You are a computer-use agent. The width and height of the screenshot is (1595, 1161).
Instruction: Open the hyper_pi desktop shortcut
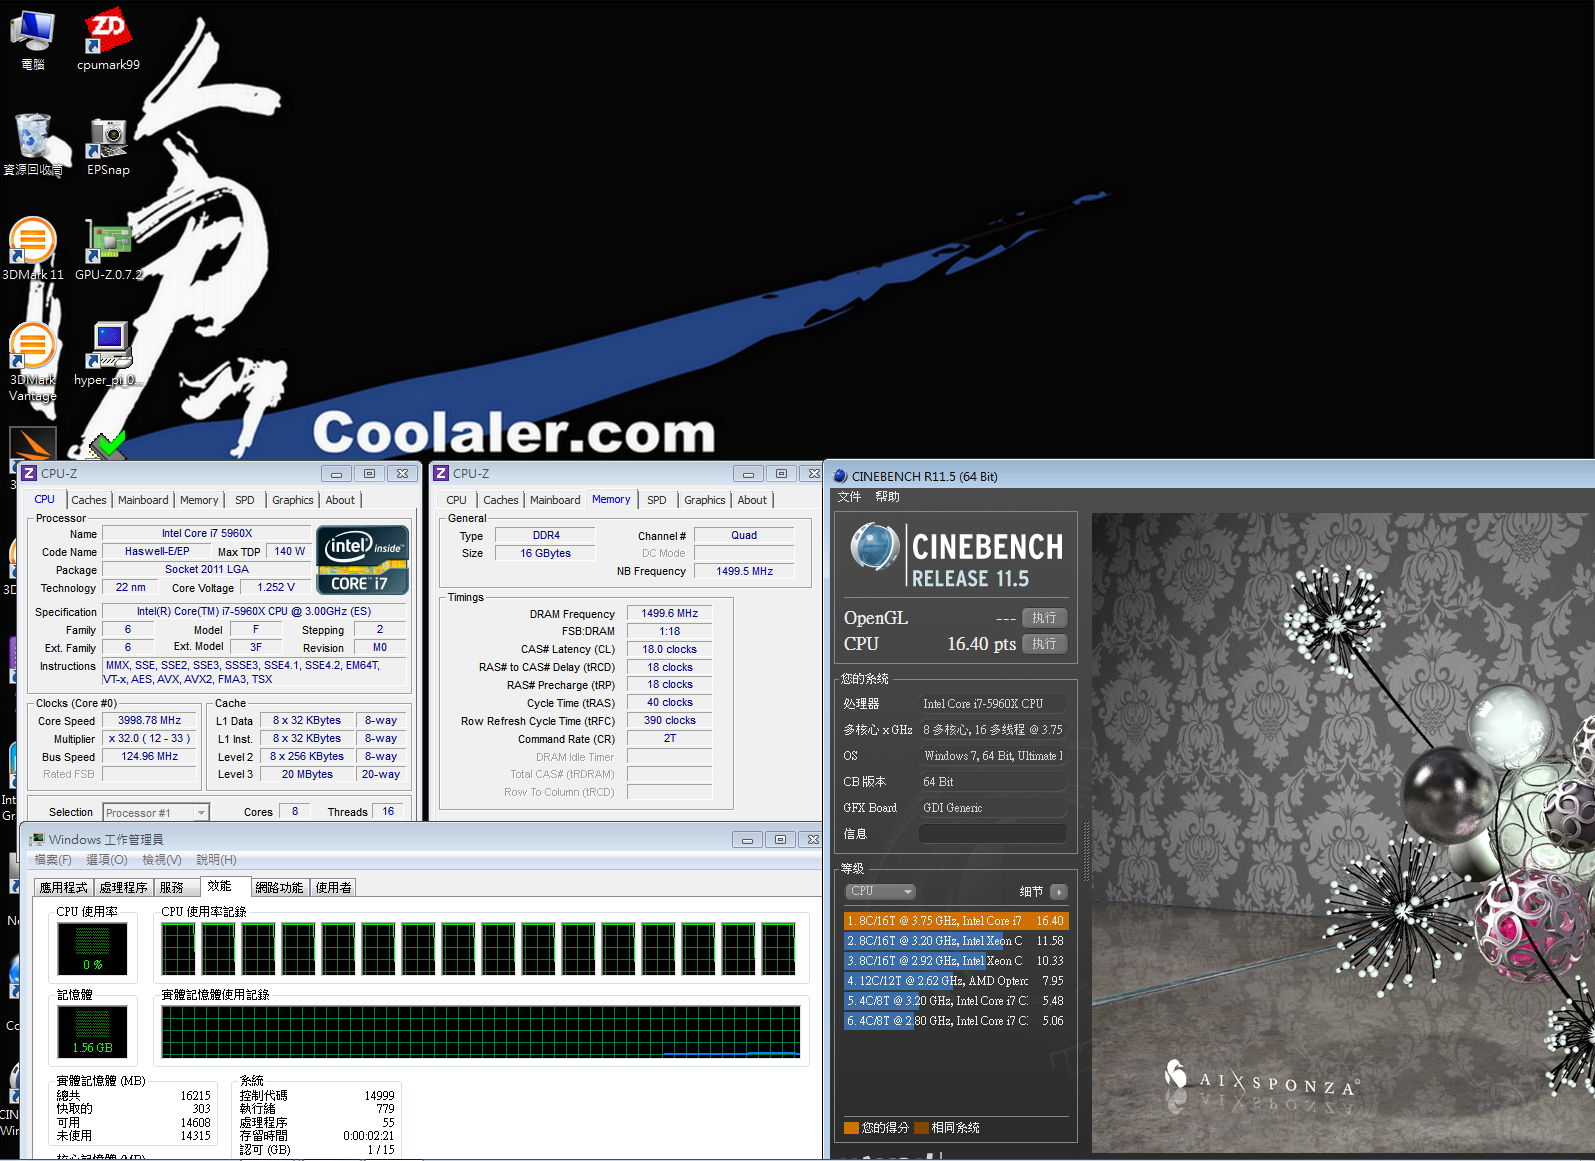click(x=108, y=354)
